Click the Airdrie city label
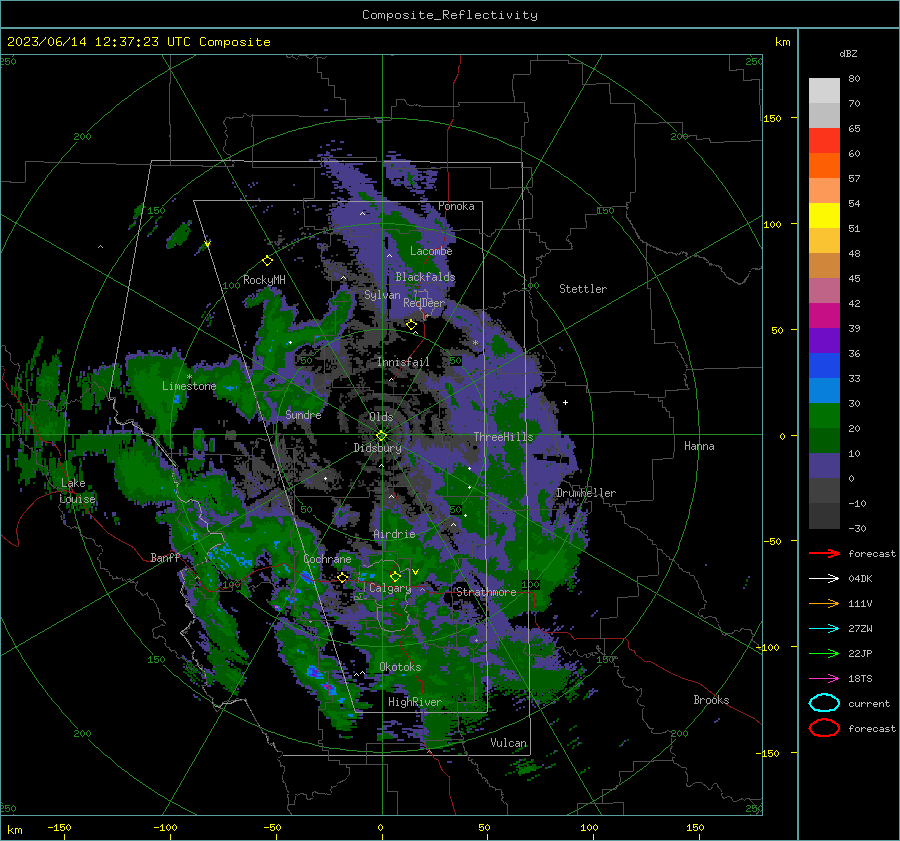The image size is (900, 841). click(394, 534)
